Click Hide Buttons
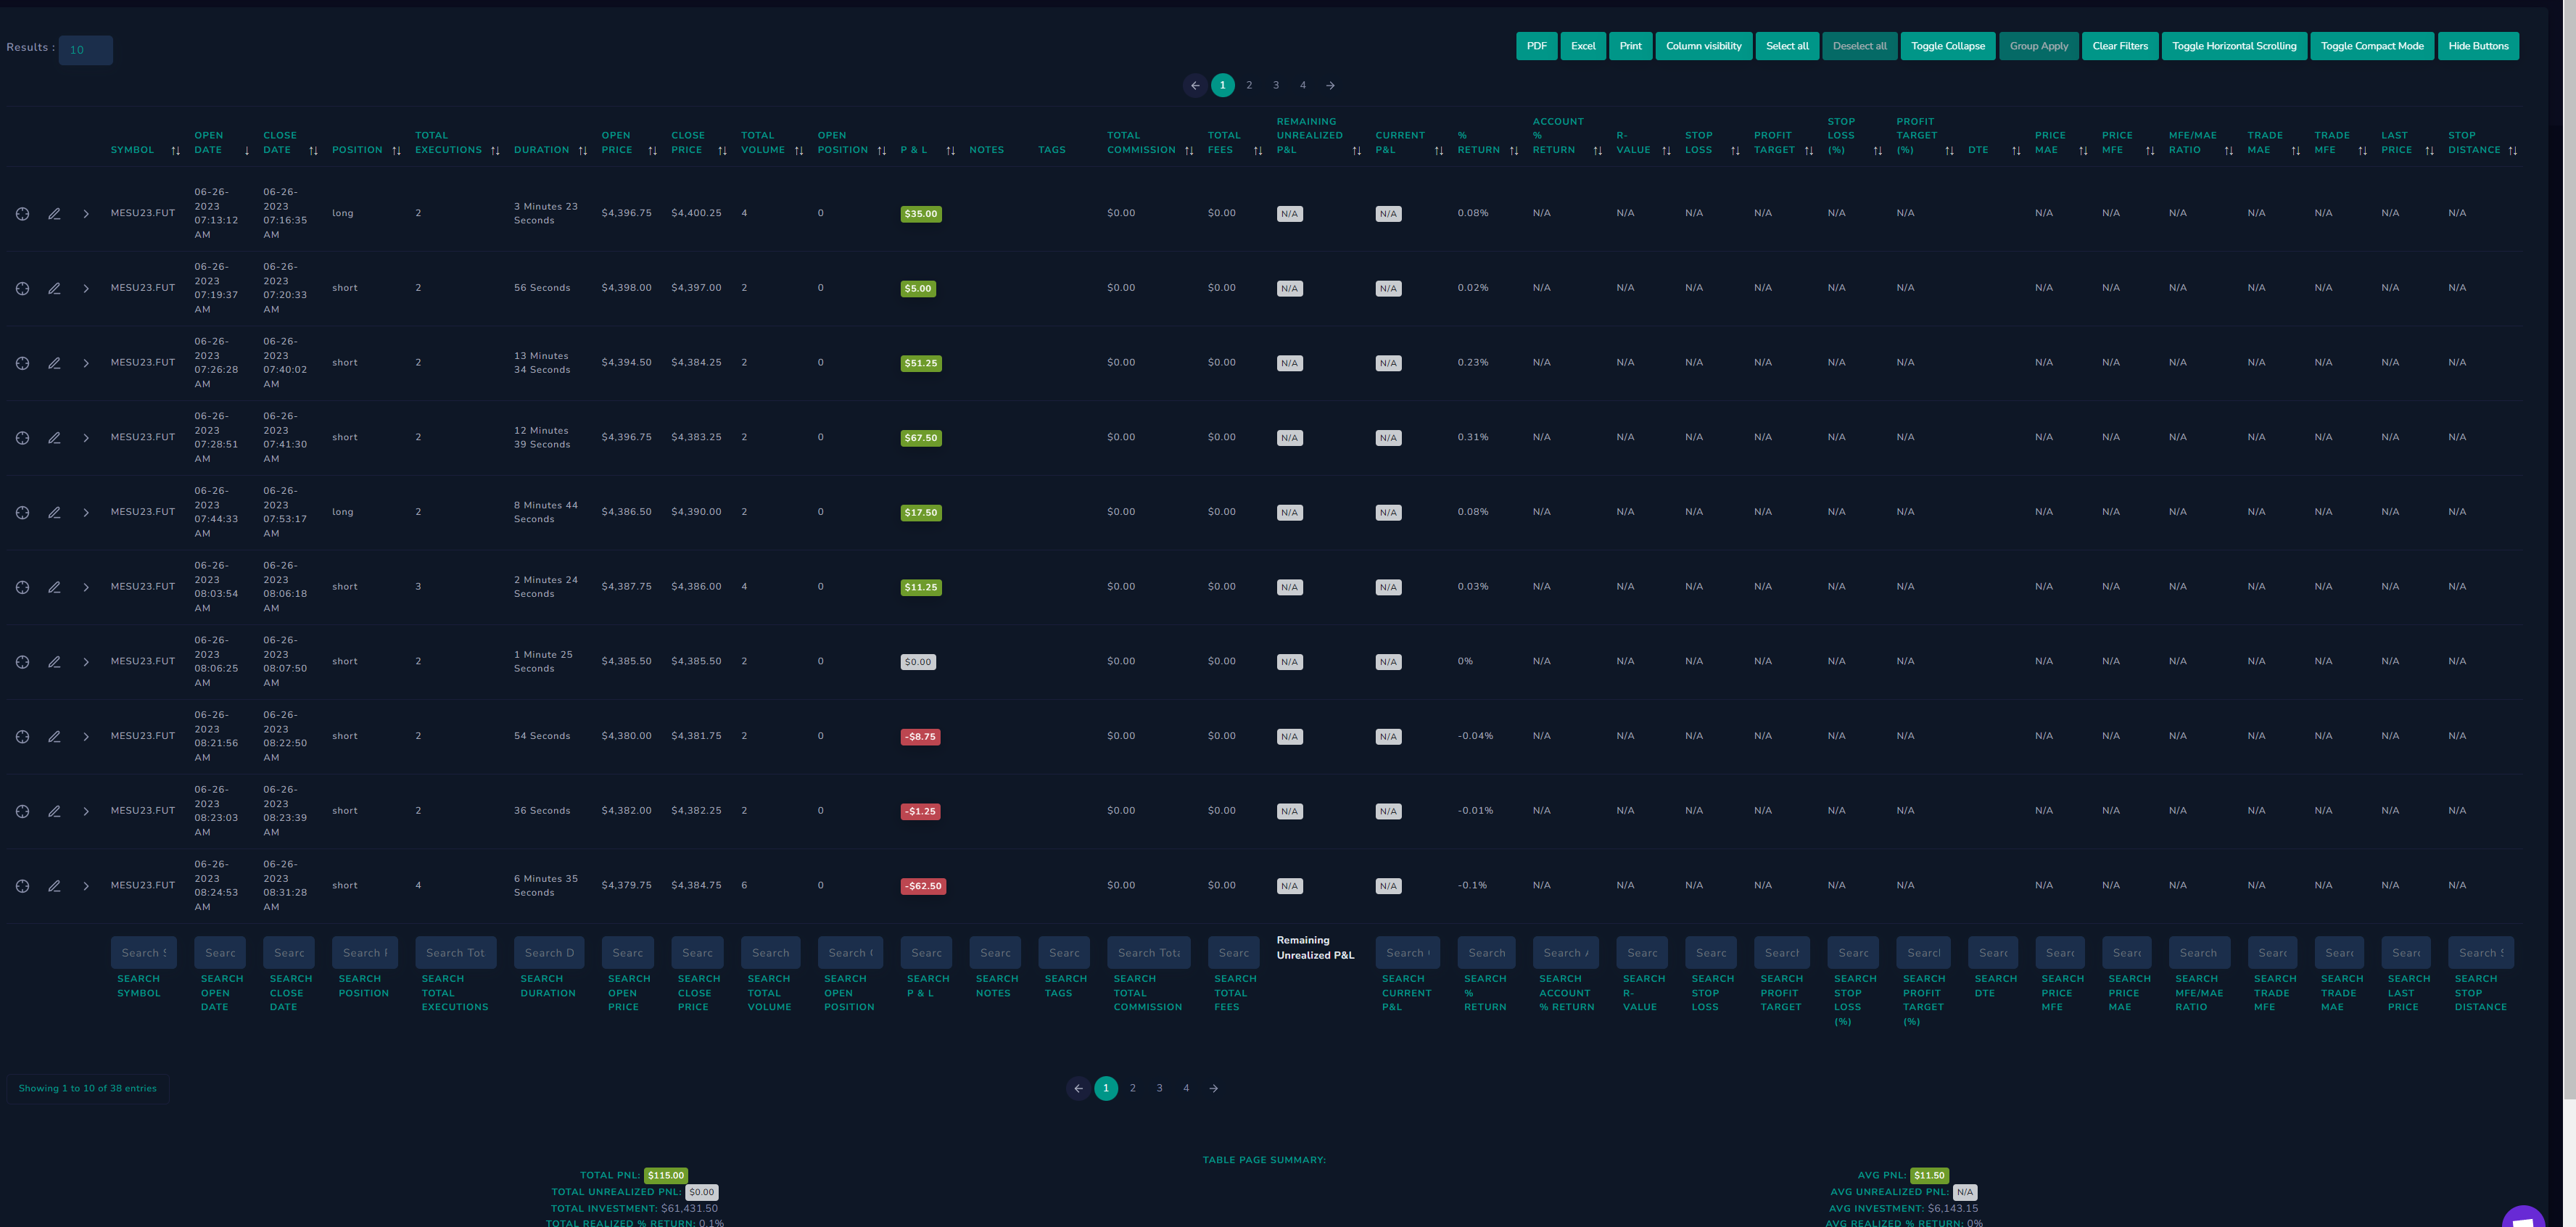The width and height of the screenshot is (2576, 1227). tap(2478, 46)
